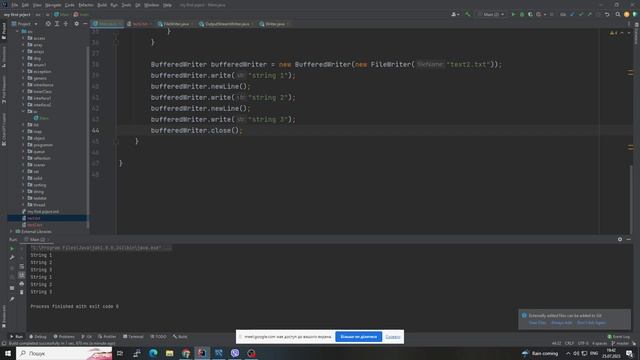640x360 pixels.
Task: Click the editor vertical scrollbar
Action: (x=631, y=200)
